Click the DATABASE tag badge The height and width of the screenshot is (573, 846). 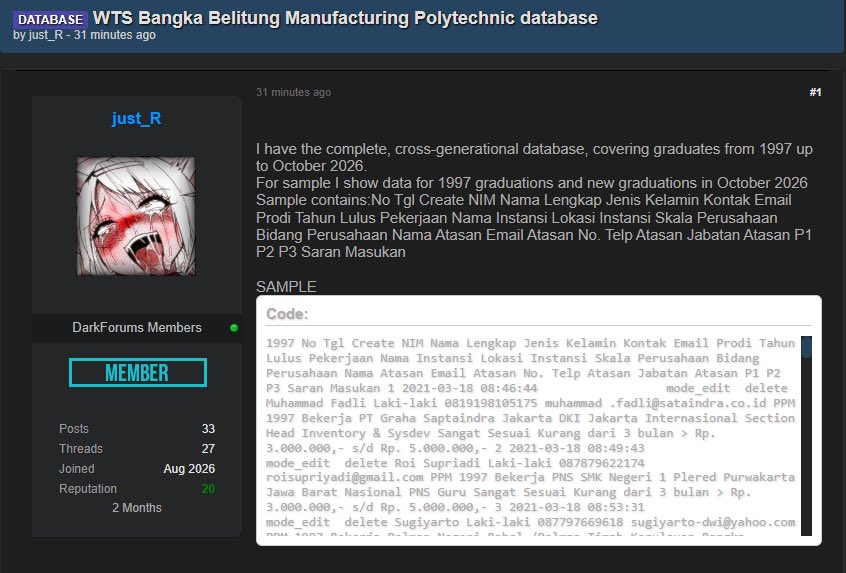[x=50, y=19]
